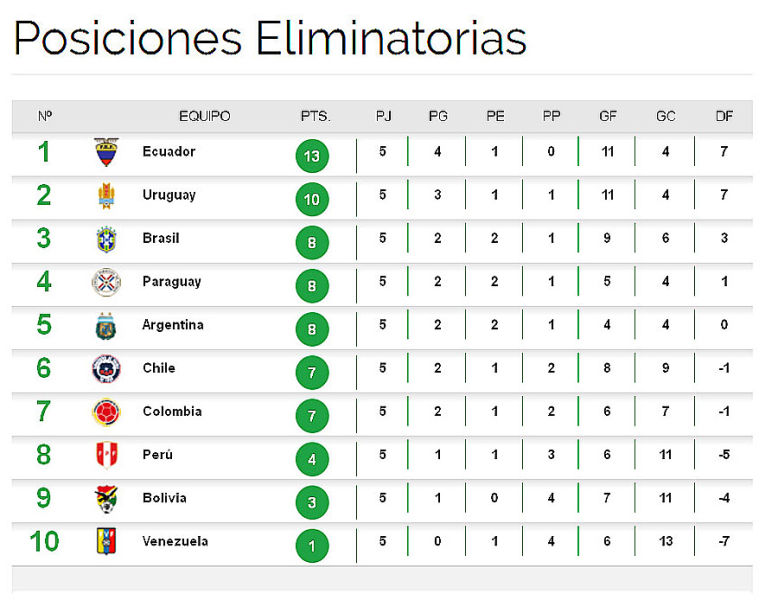This screenshot has width=778, height=600.
Task: Click the Chile federation crest icon
Action: tap(106, 369)
